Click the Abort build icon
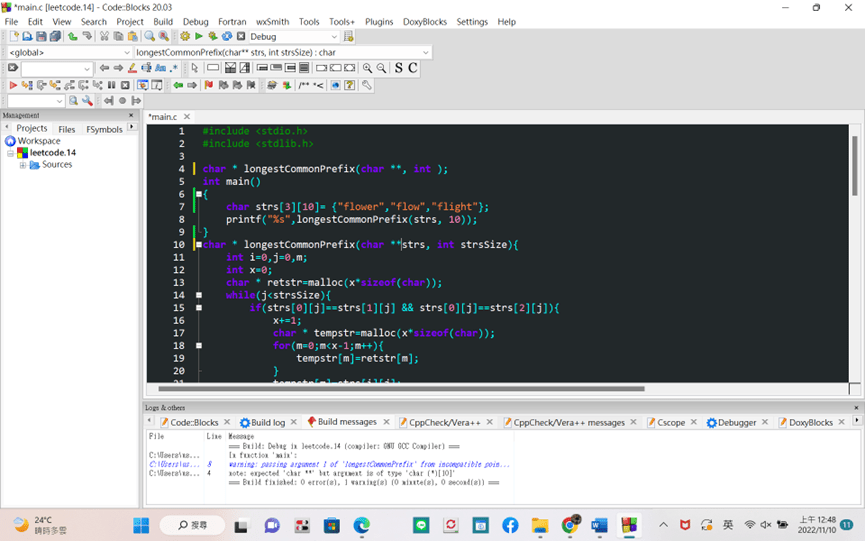865x541 pixels. tap(241, 37)
